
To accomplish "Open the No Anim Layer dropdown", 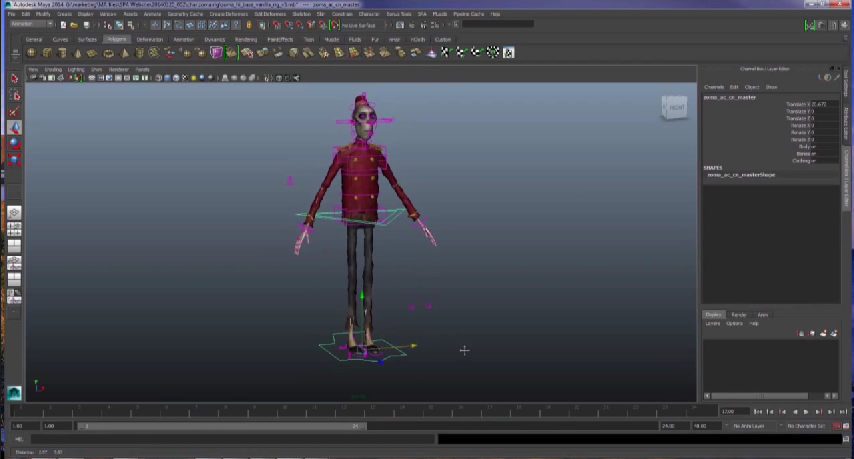I will (750, 426).
